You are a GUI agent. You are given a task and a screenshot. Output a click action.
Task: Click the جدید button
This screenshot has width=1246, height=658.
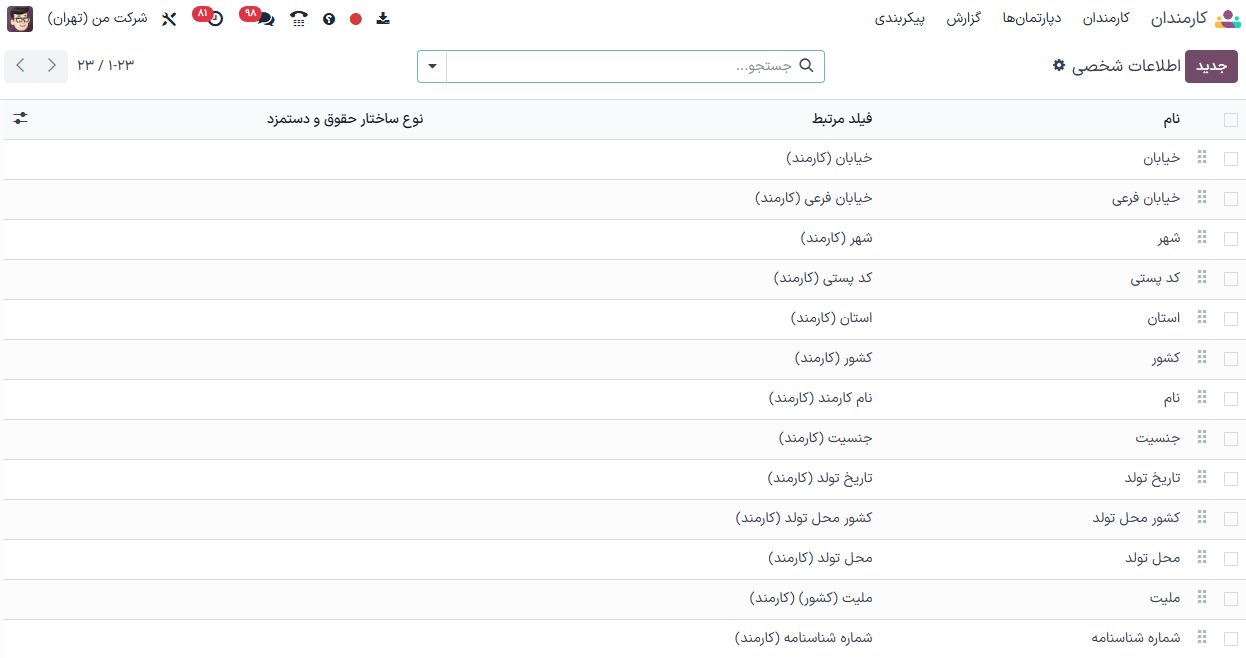click(x=1211, y=66)
